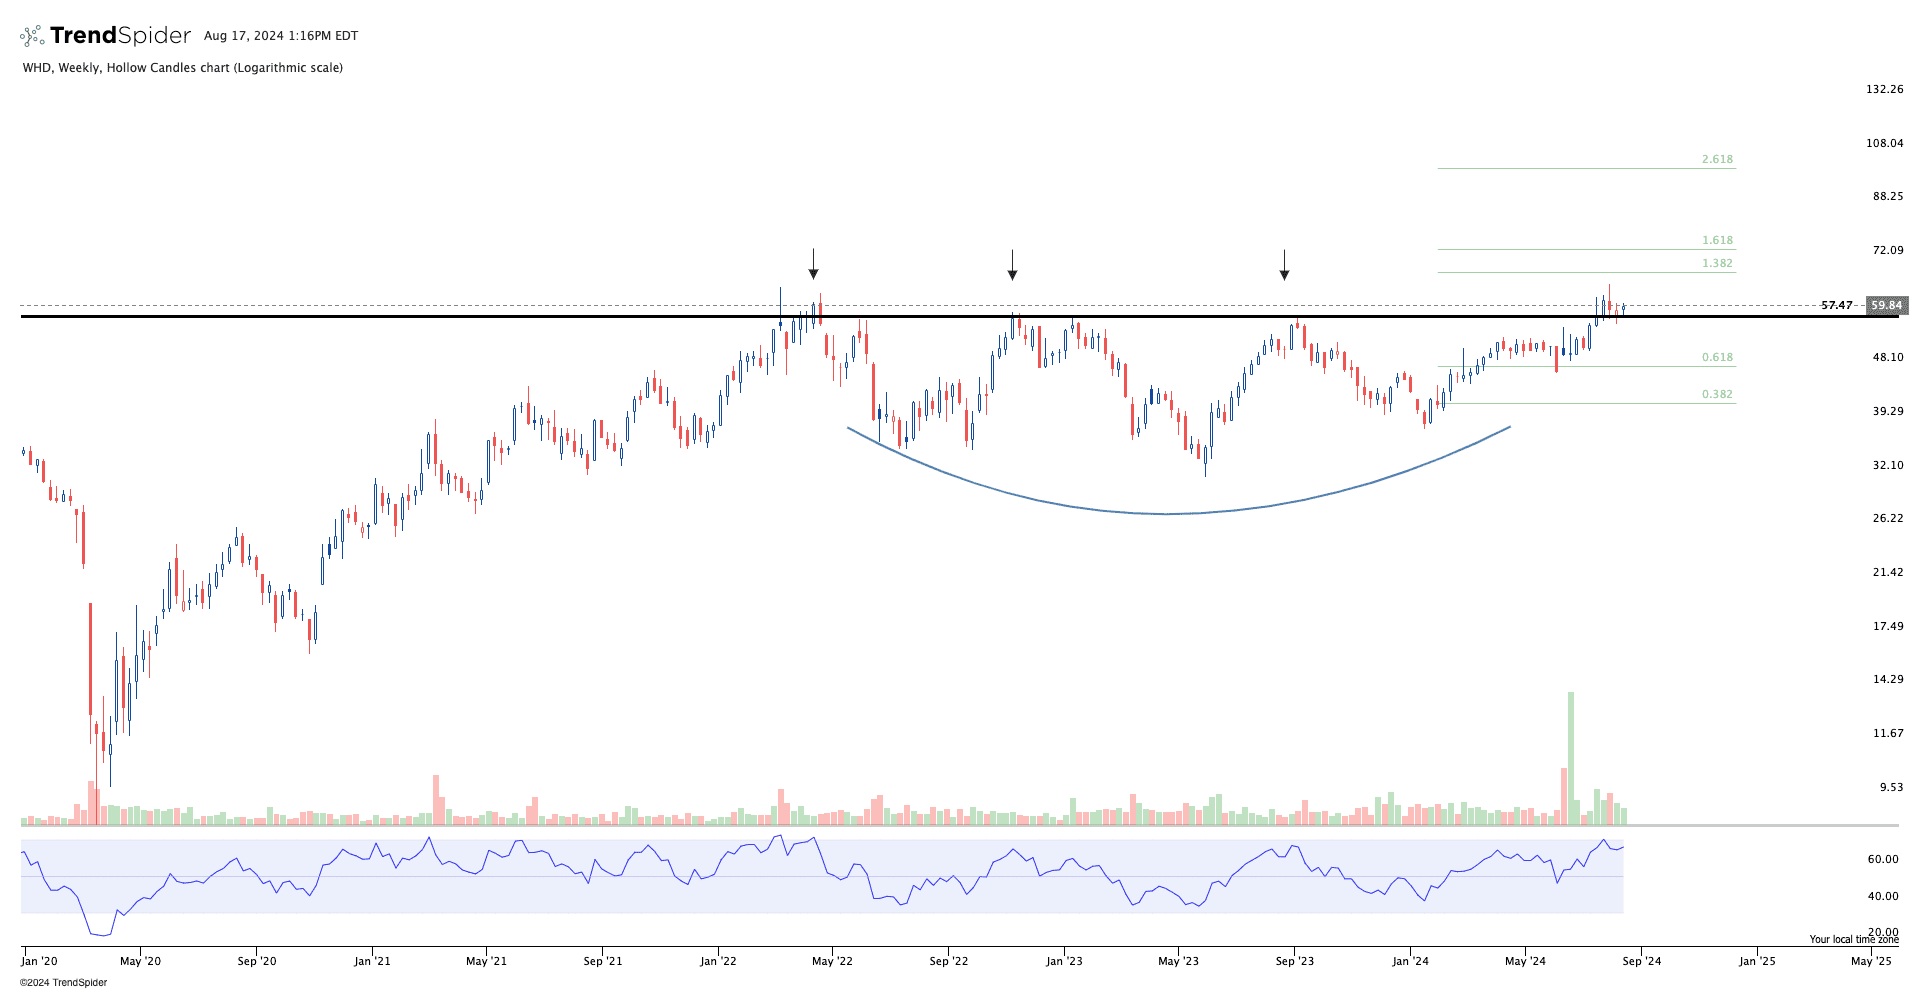Click the chart title starting with WHD, Weekly
1929x992 pixels.
(183, 68)
